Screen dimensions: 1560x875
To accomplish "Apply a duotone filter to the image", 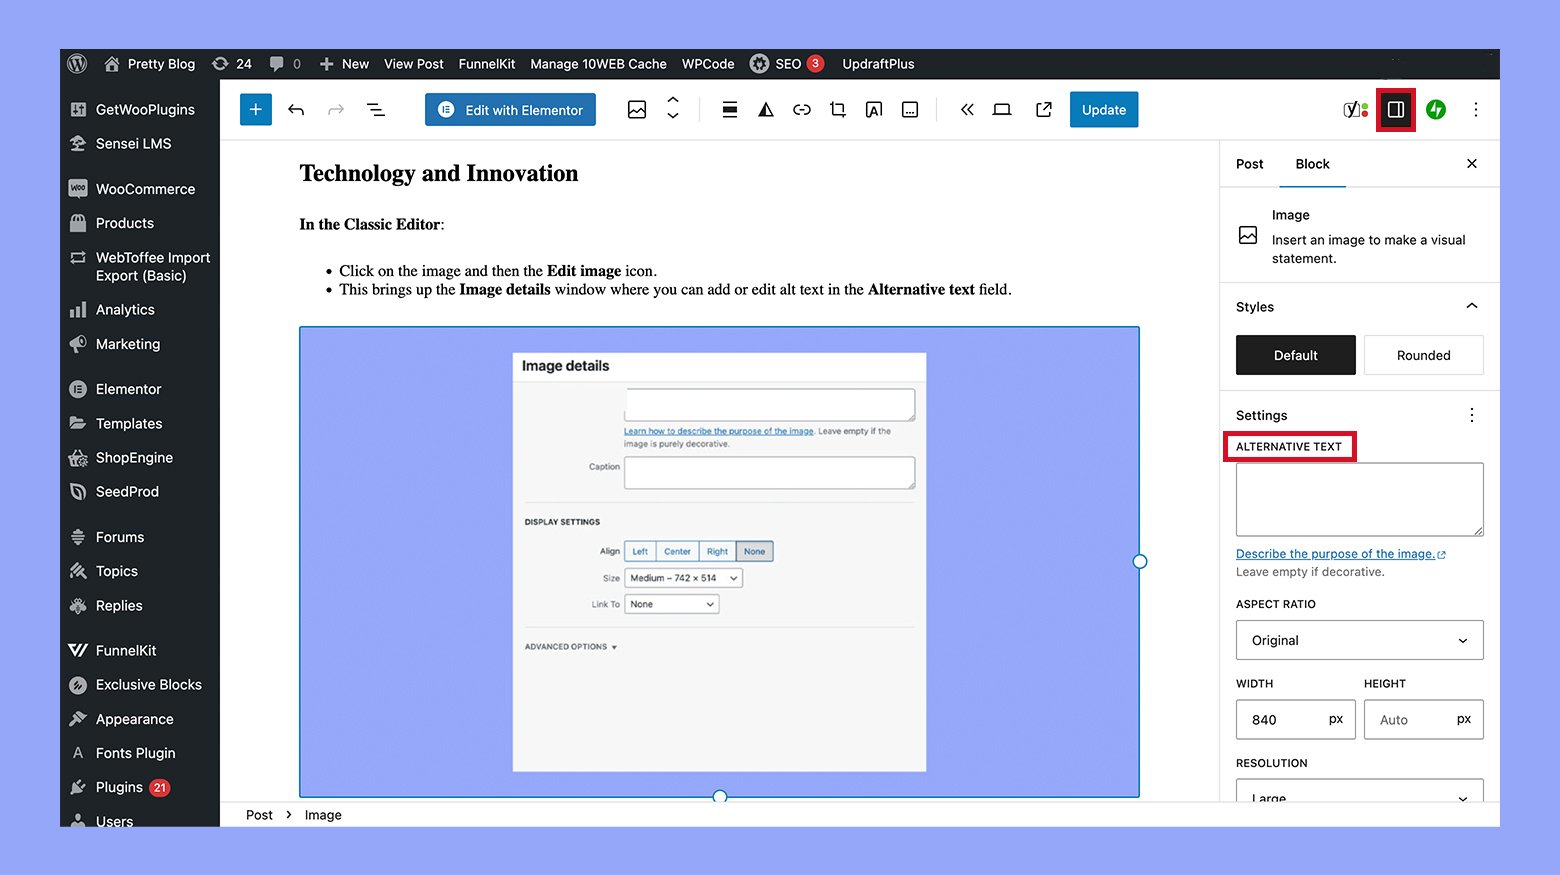I will (766, 109).
